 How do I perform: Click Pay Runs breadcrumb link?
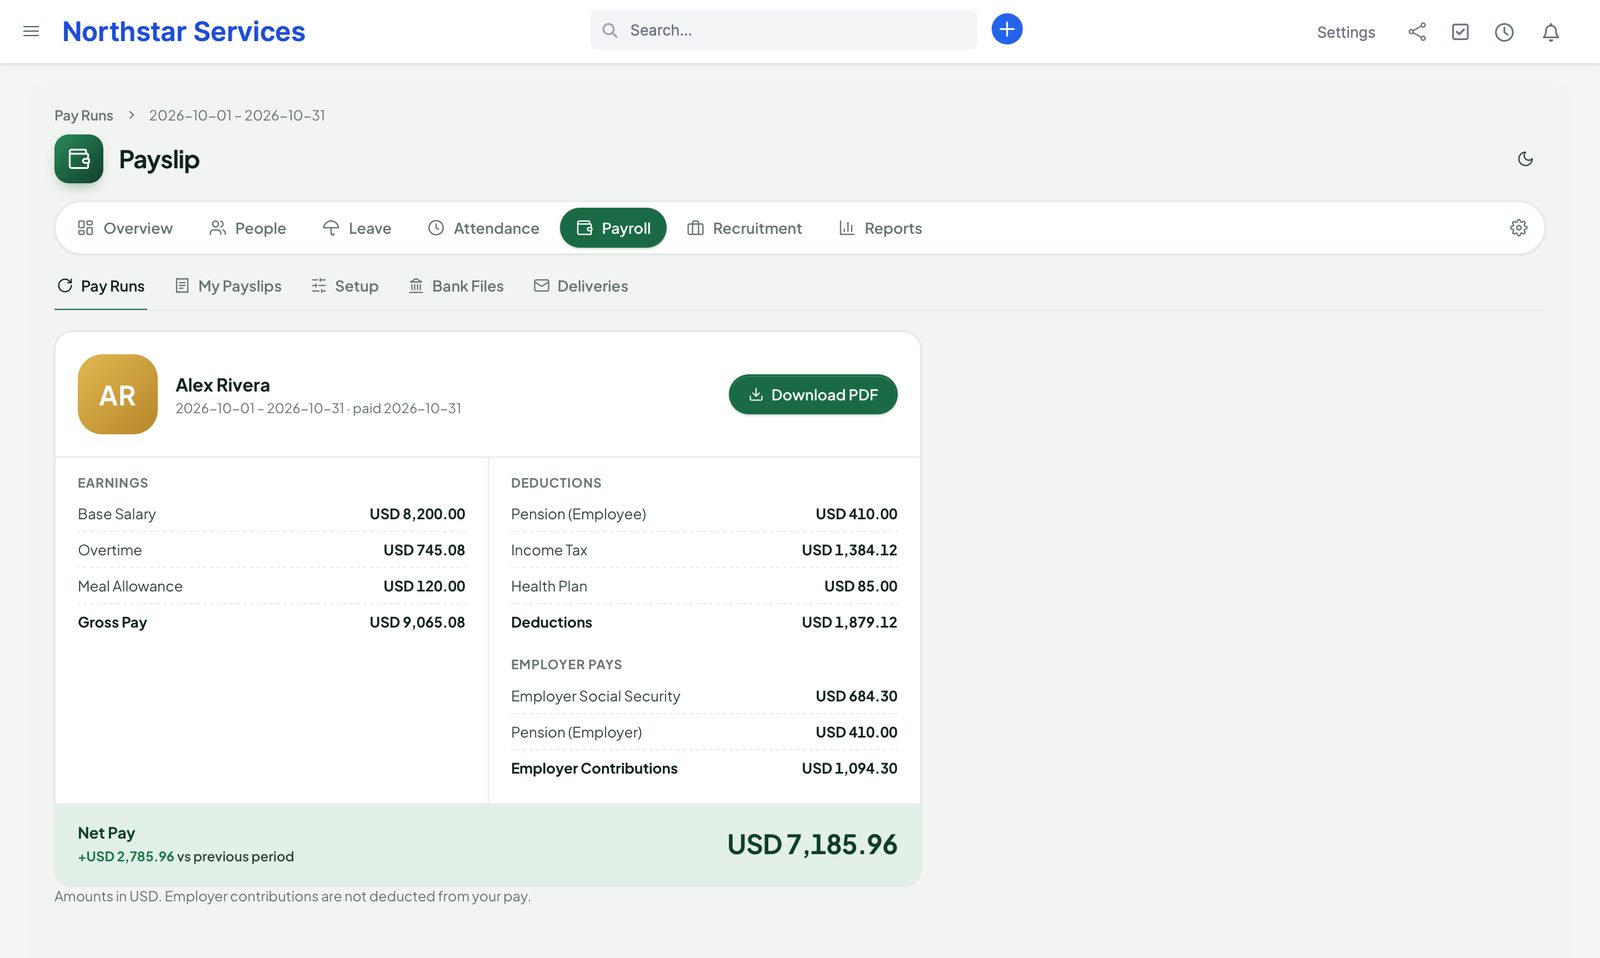click(x=84, y=115)
